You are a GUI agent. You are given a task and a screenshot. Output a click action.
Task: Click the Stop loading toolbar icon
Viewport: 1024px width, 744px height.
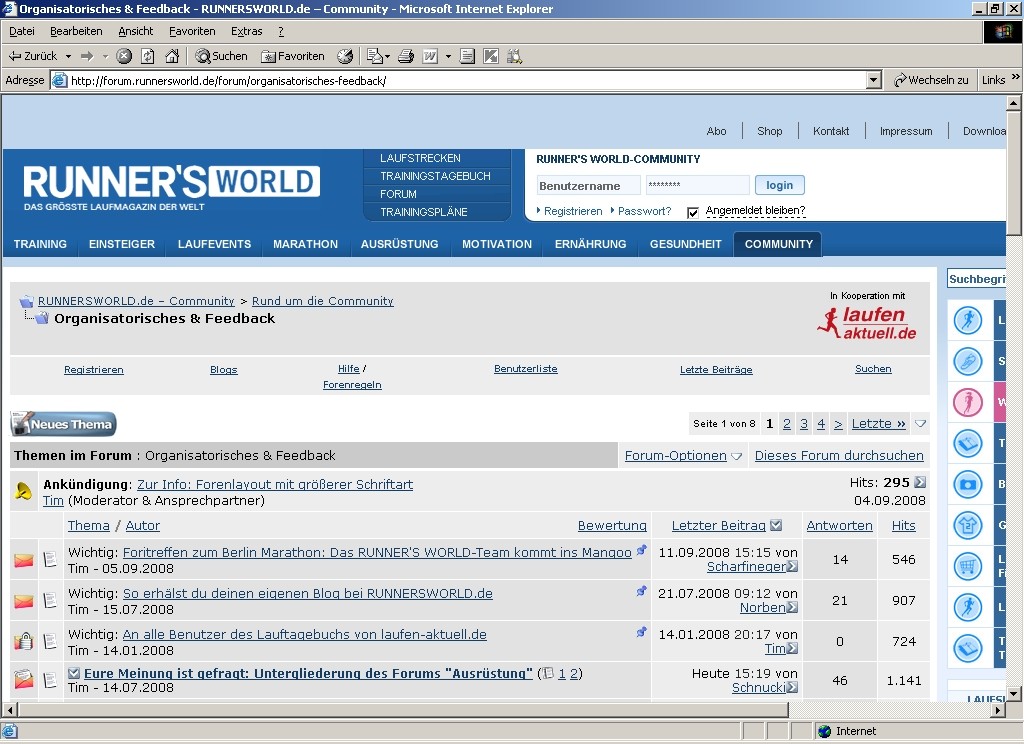(x=124, y=56)
